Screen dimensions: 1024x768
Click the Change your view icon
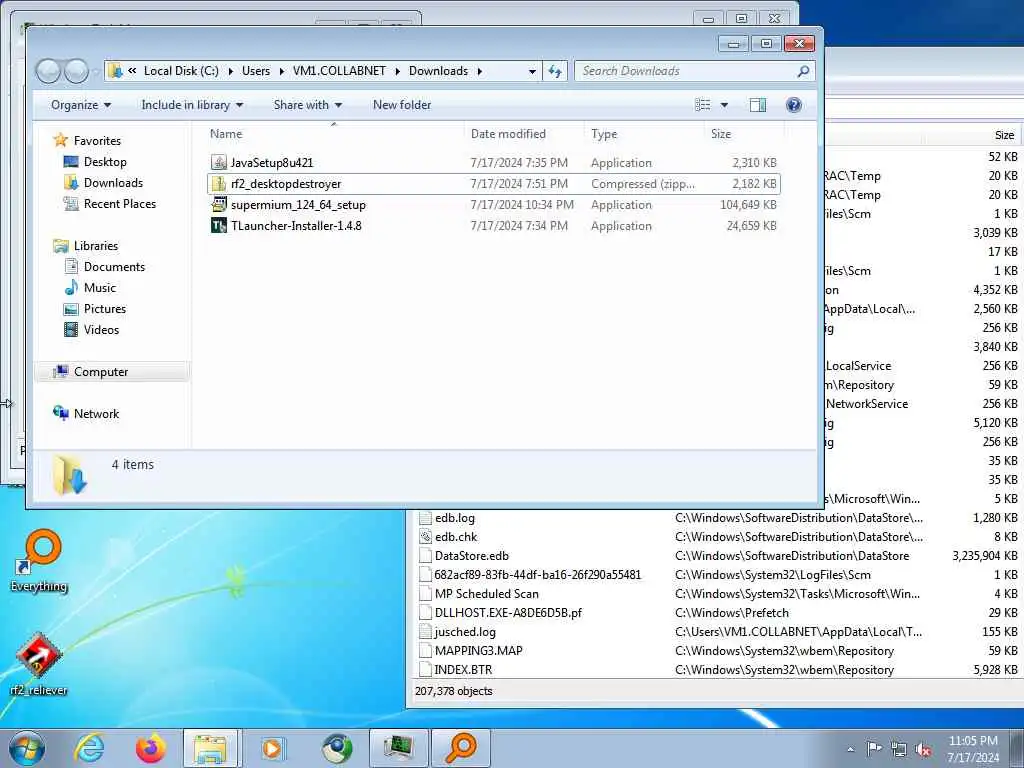click(703, 105)
